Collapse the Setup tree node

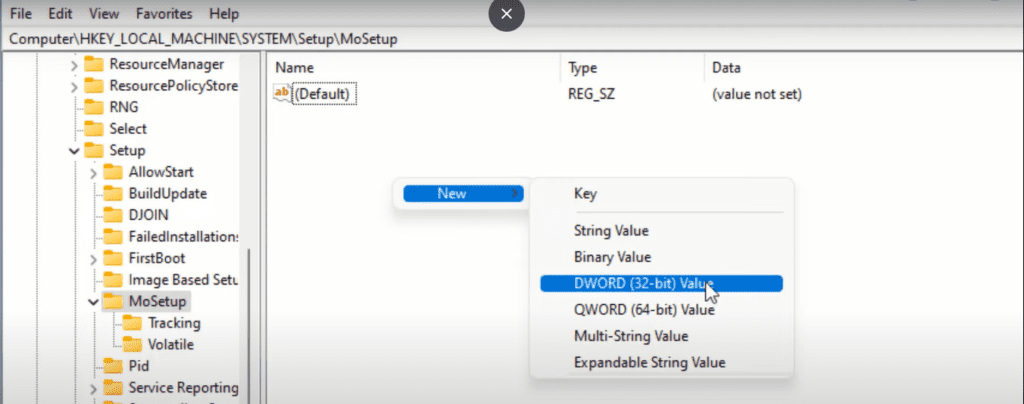click(74, 151)
